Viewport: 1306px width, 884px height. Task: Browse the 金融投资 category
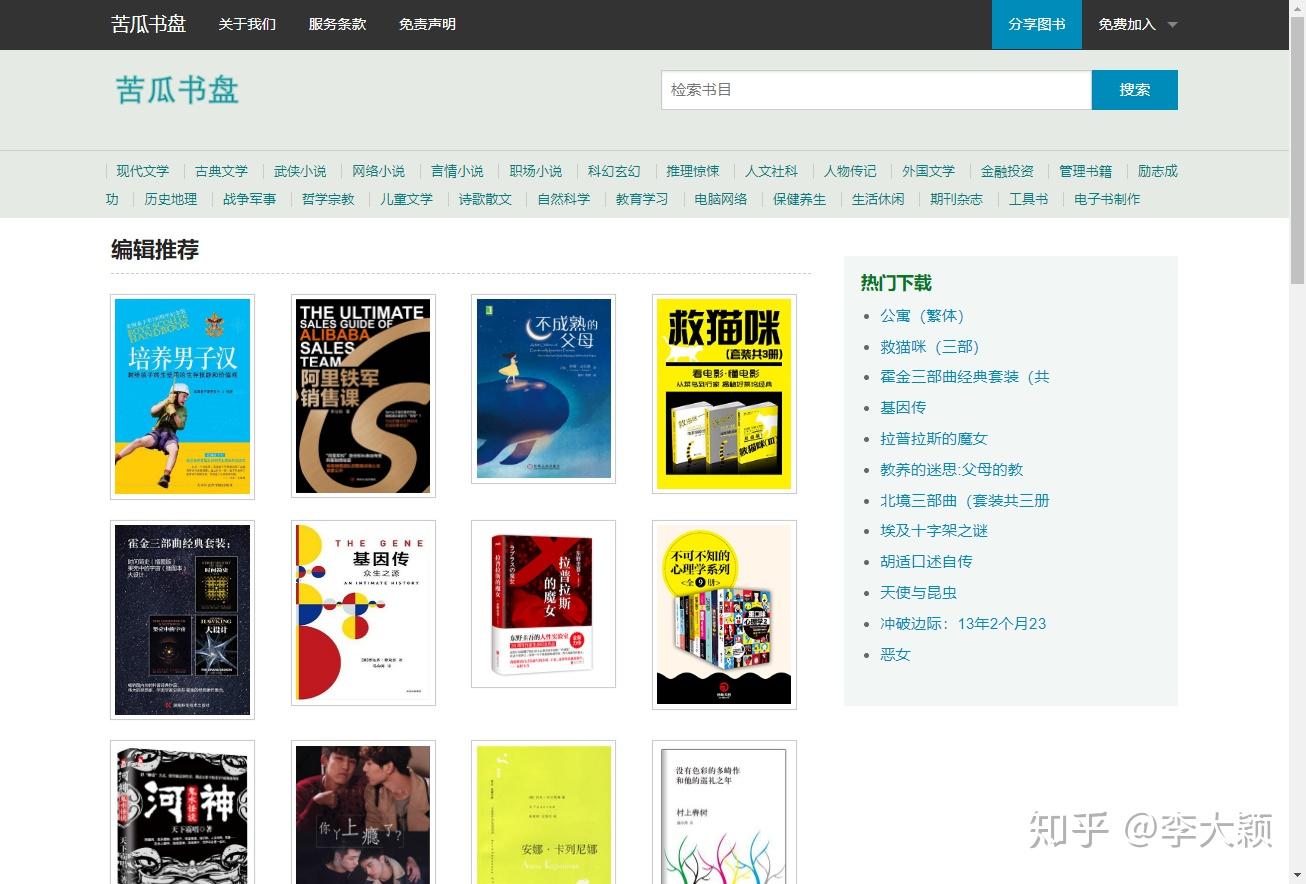point(1007,171)
